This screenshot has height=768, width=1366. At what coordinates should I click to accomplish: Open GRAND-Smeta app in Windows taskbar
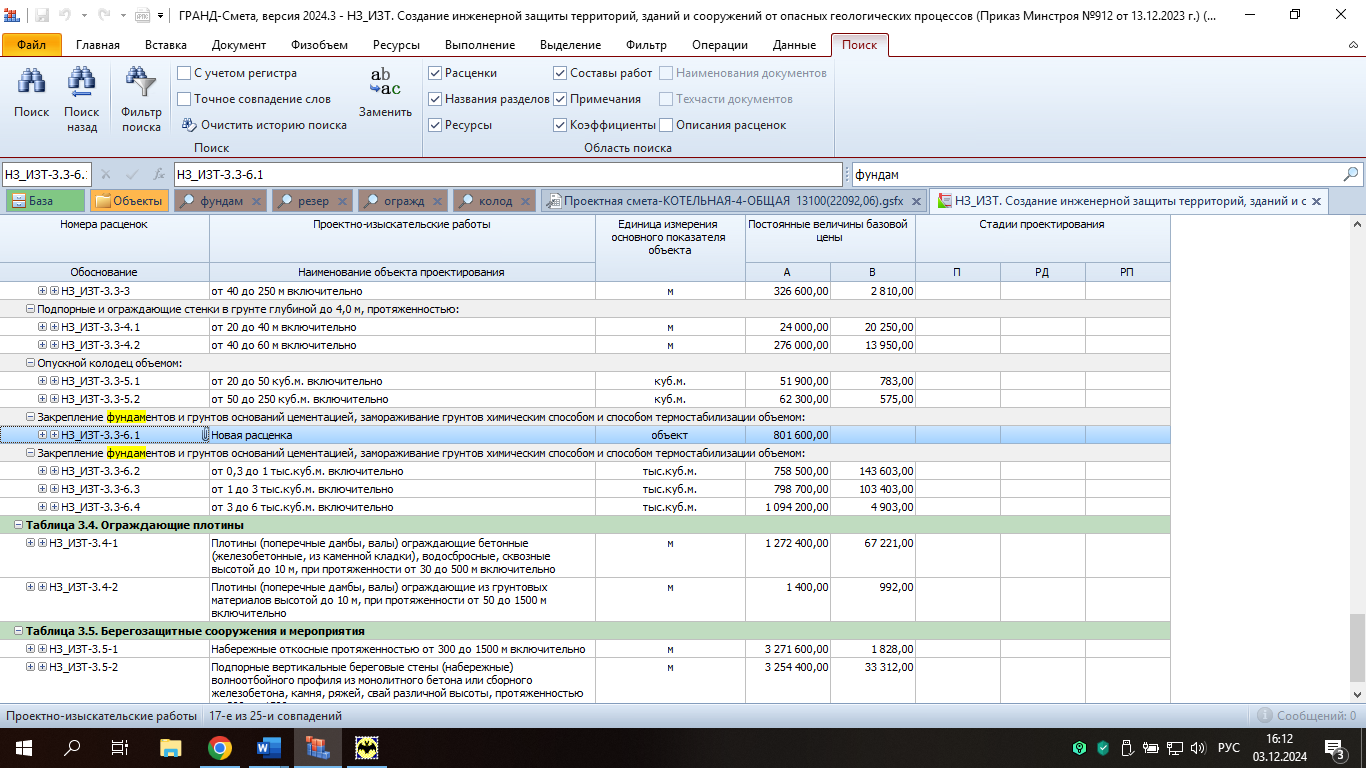[x=317, y=747]
